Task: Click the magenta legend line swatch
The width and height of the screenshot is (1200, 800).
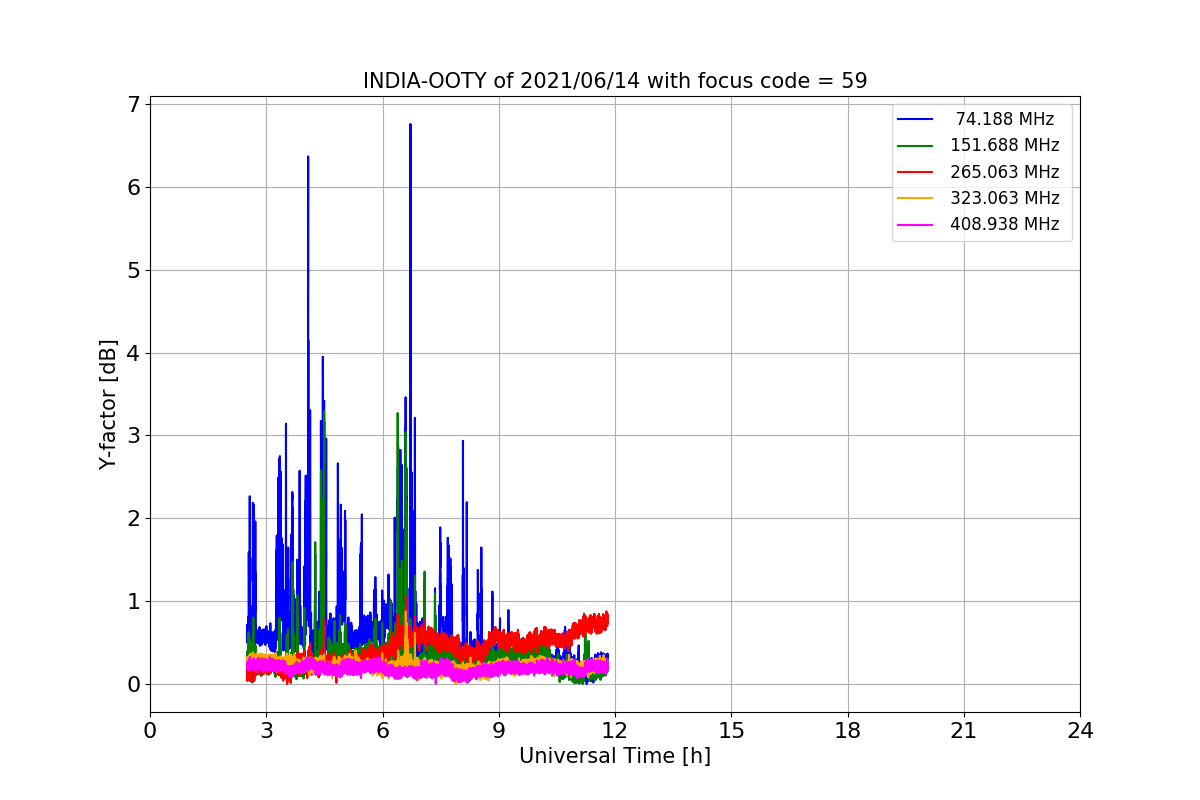Action: pyautogui.click(x=915, y=224)
